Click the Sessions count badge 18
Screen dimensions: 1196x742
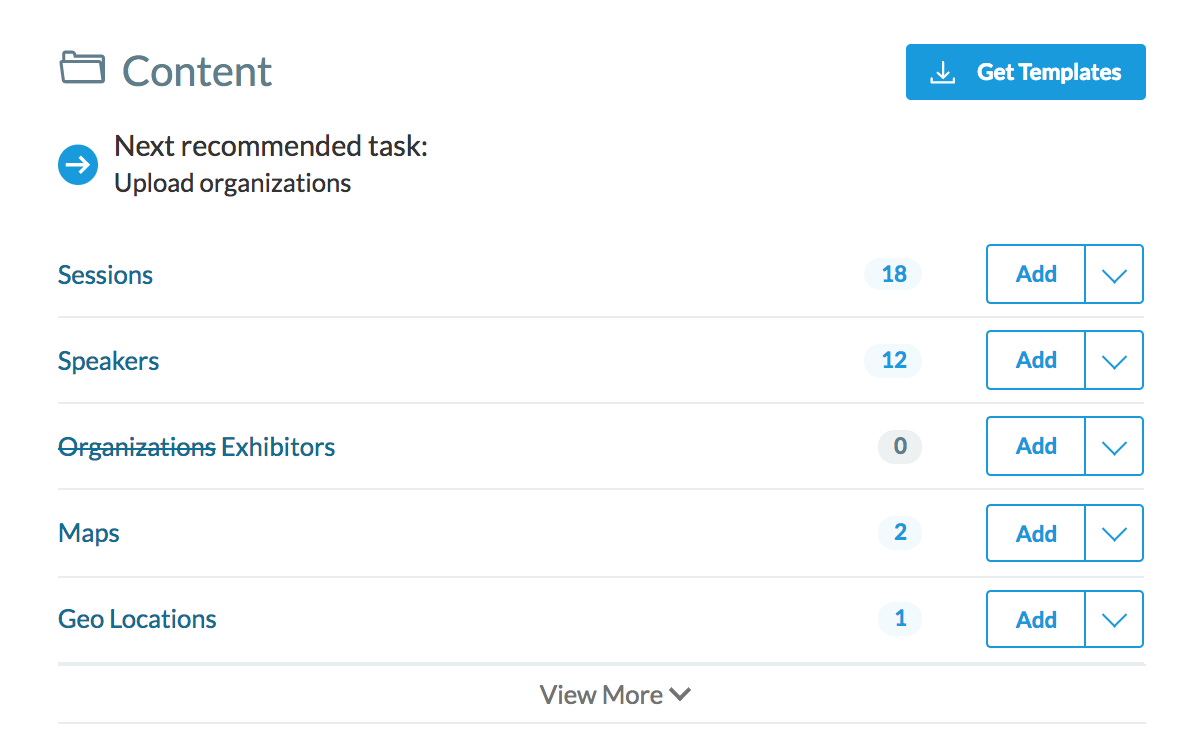click(x=893, y=274)
